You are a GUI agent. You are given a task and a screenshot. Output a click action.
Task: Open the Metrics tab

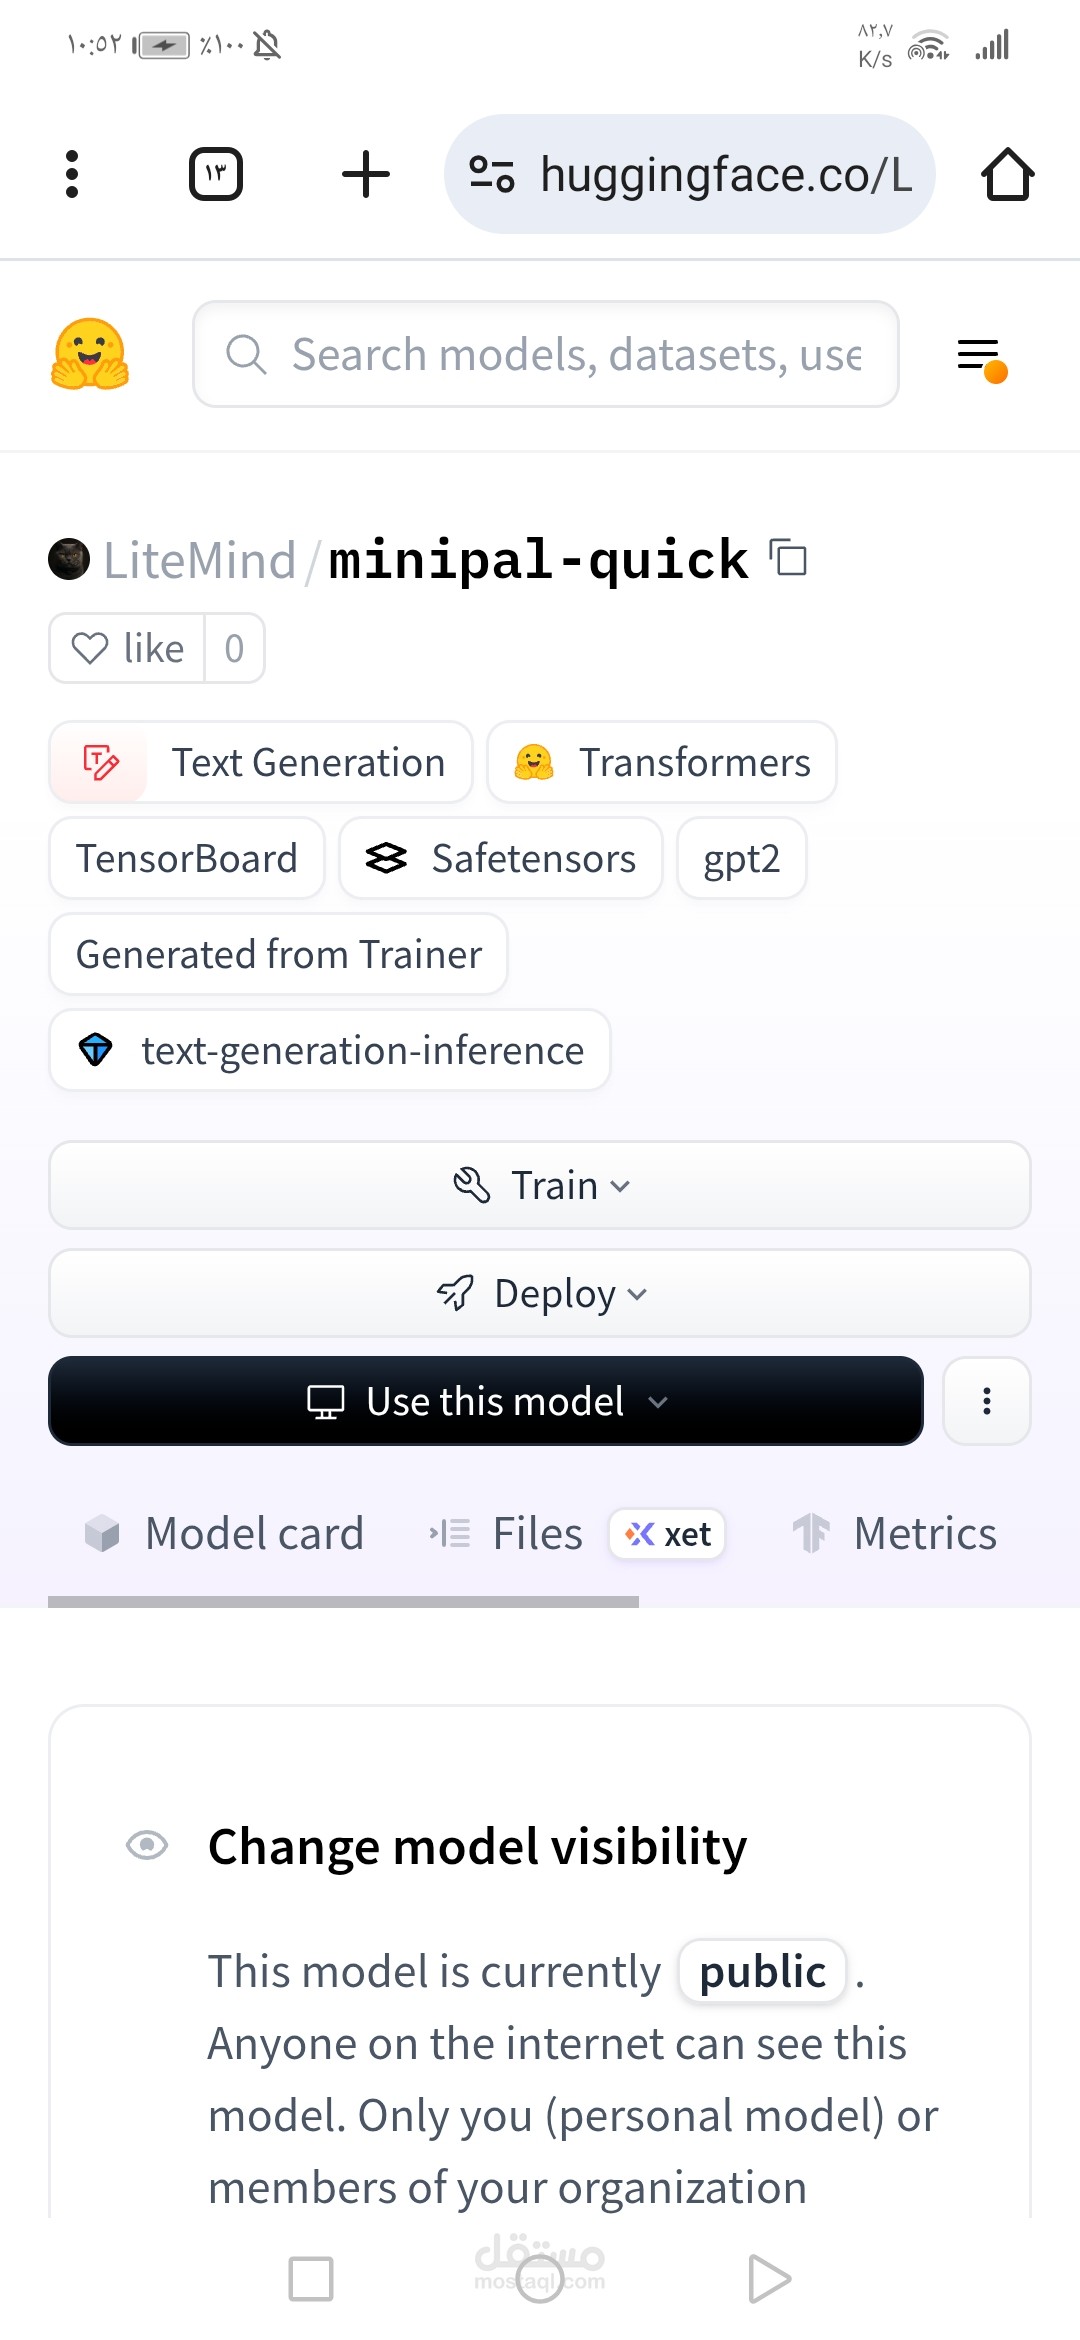896,1533
